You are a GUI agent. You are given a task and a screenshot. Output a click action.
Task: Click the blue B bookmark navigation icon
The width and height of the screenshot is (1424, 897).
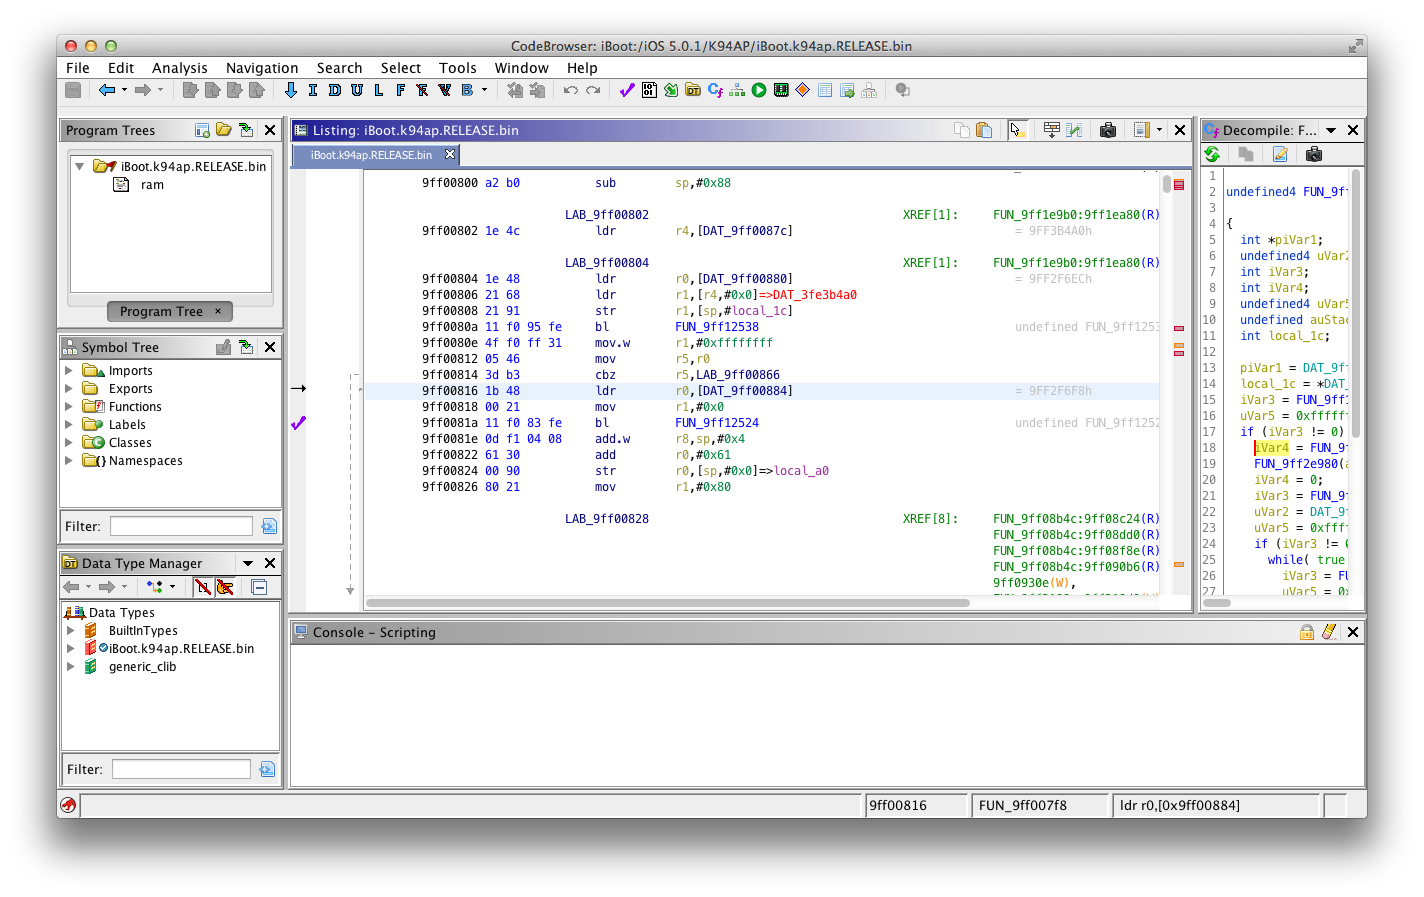pyautogui.click(x=467, y=90)
